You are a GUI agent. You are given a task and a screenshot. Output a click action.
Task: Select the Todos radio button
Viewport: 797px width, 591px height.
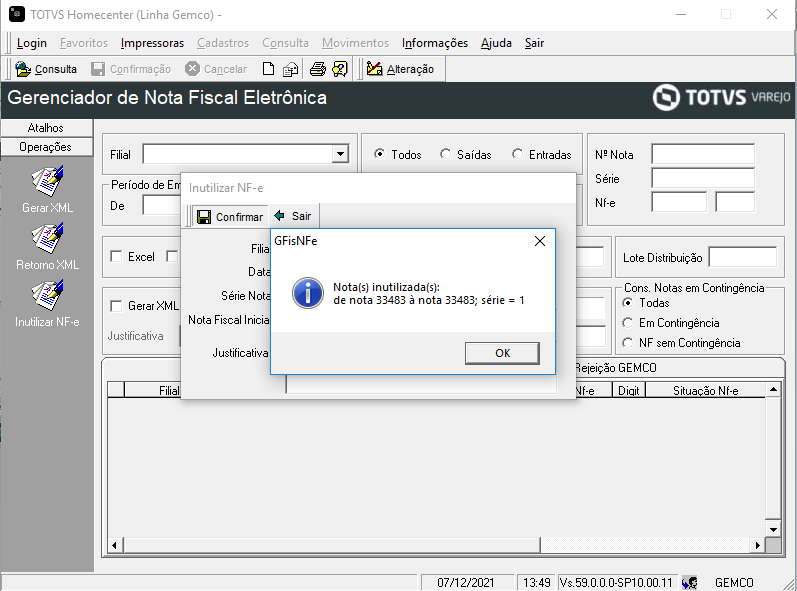[379, 154]
